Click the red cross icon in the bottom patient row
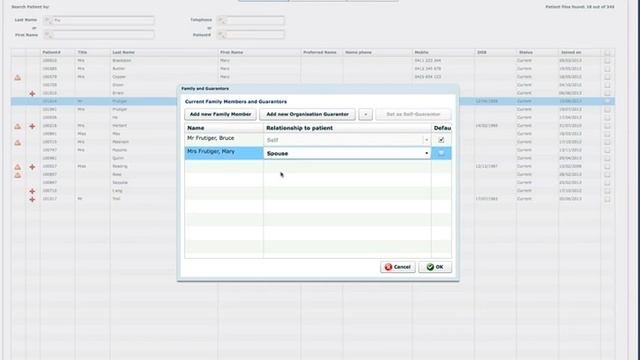 point(32,199)
